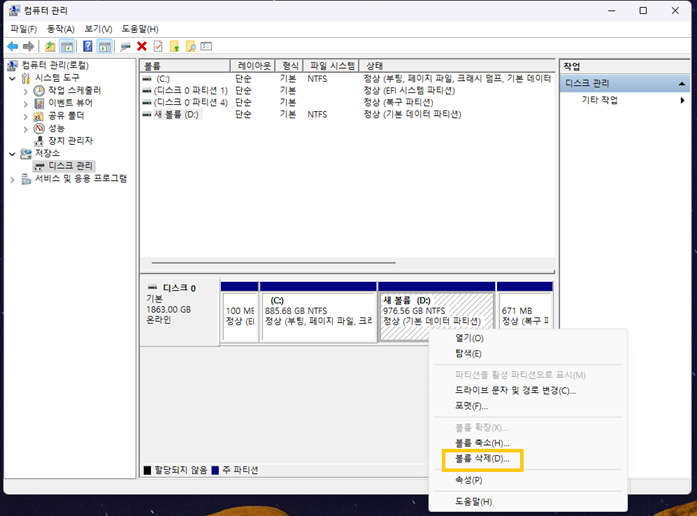The image size is (697, 516).
Task: Select the 공유 폴더 icon in tree
Action: pos(39,116)
